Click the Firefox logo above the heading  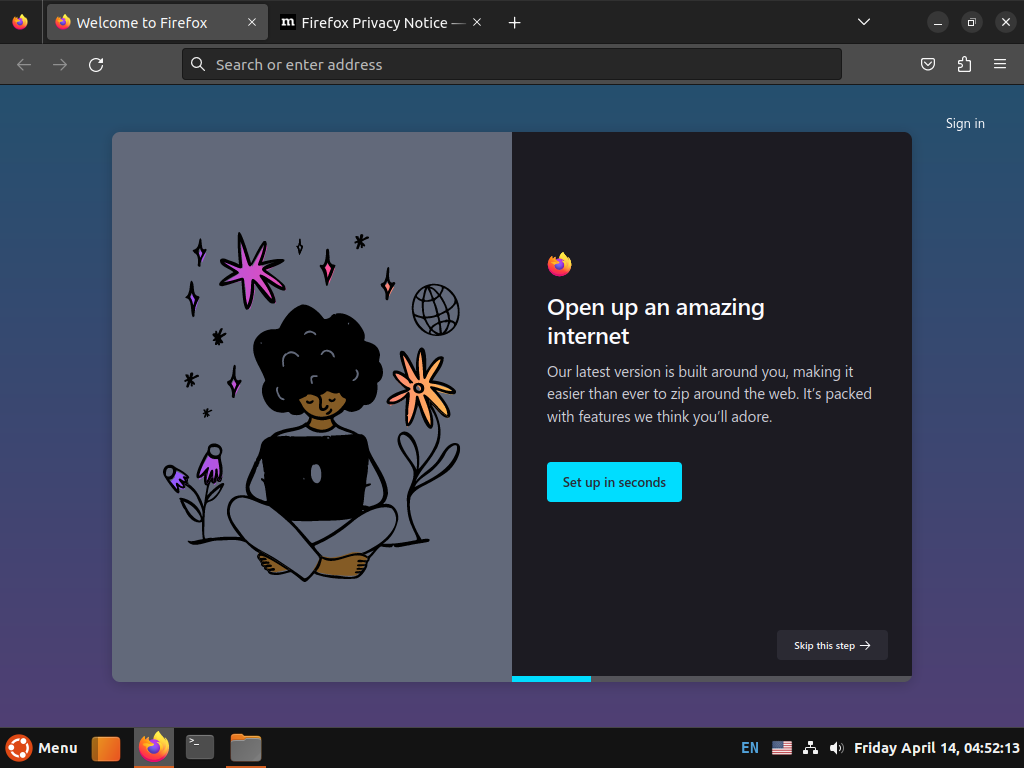pos(560,264)
